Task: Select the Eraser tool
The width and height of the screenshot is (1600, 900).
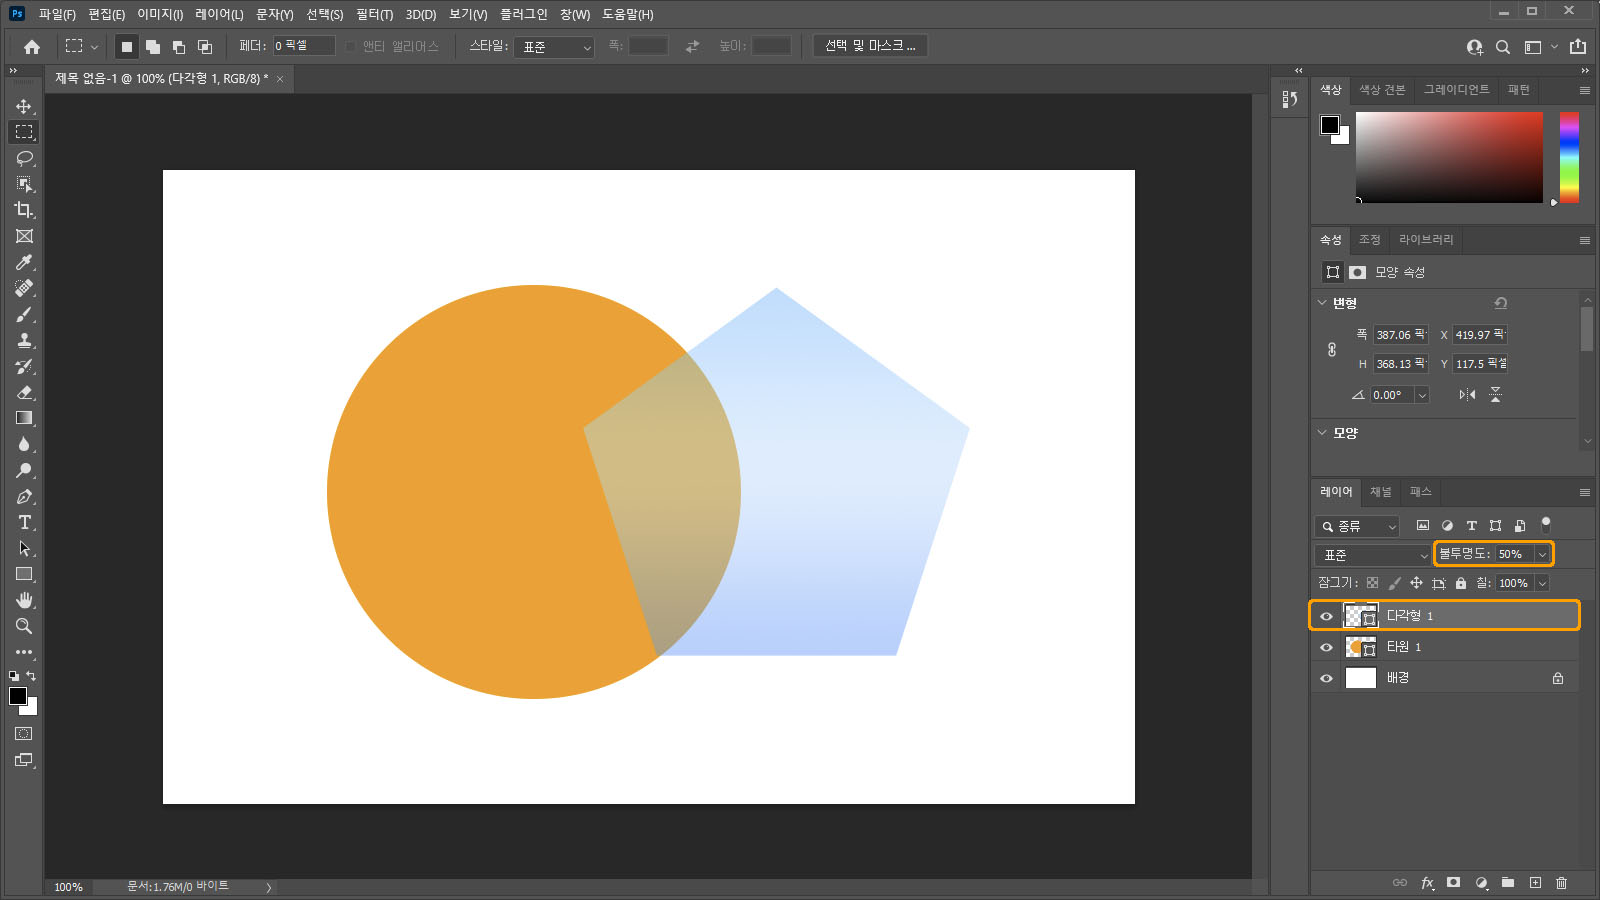Action: tap(24, 392)
